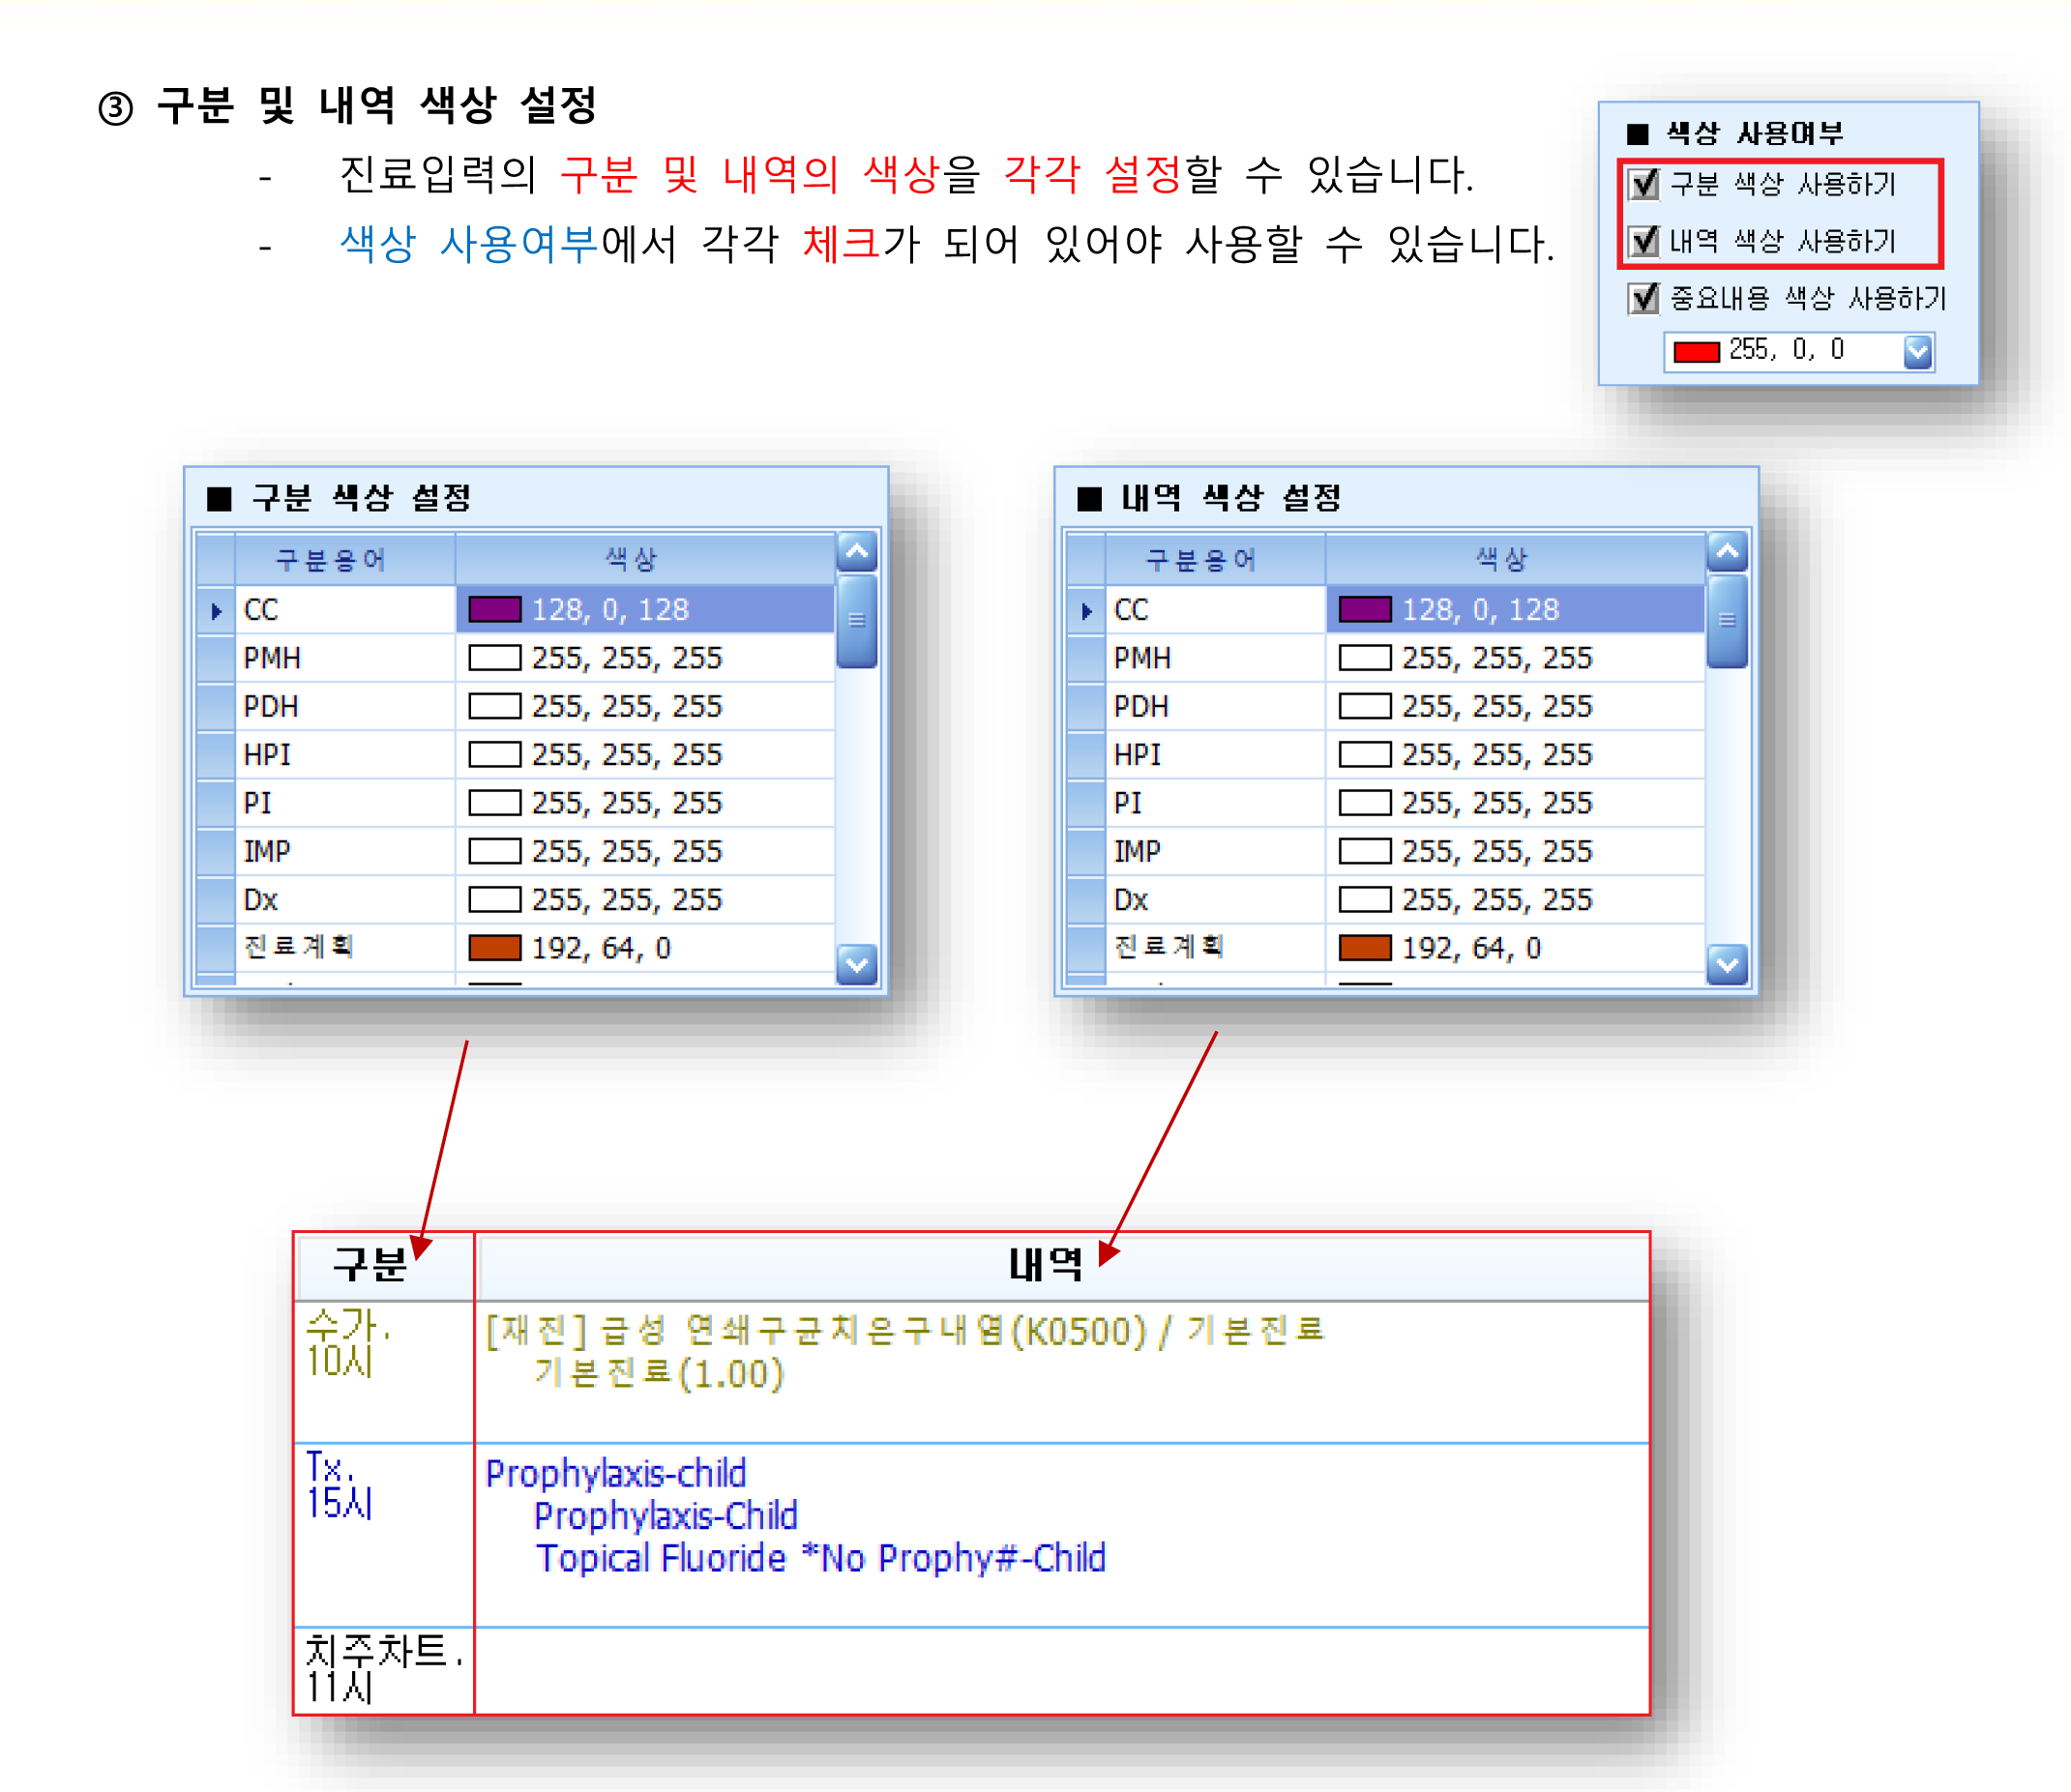Click the 색상 column header in 내역 색상 설정
The width and height of the screenshot is (2071, 1792).
(1515, 560)
